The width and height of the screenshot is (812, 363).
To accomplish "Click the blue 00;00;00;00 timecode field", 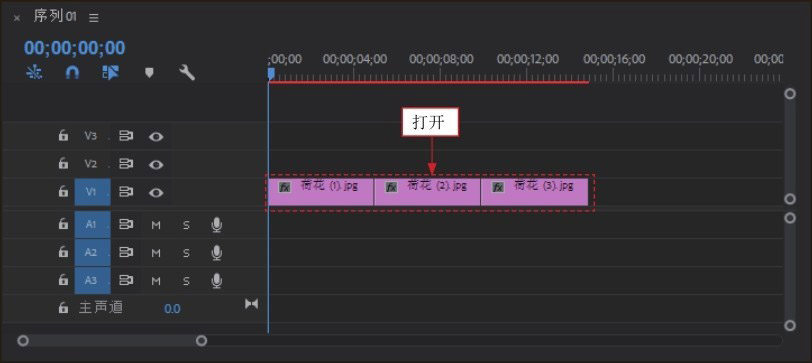I will pos(75,48).
